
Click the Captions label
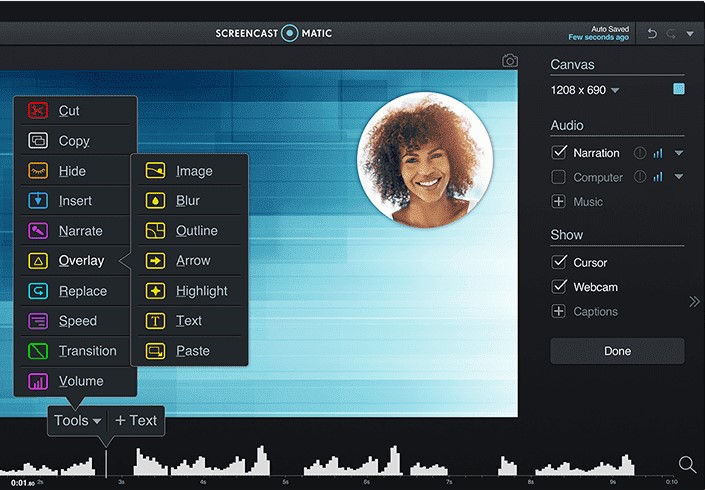click(x=595, y=312)
